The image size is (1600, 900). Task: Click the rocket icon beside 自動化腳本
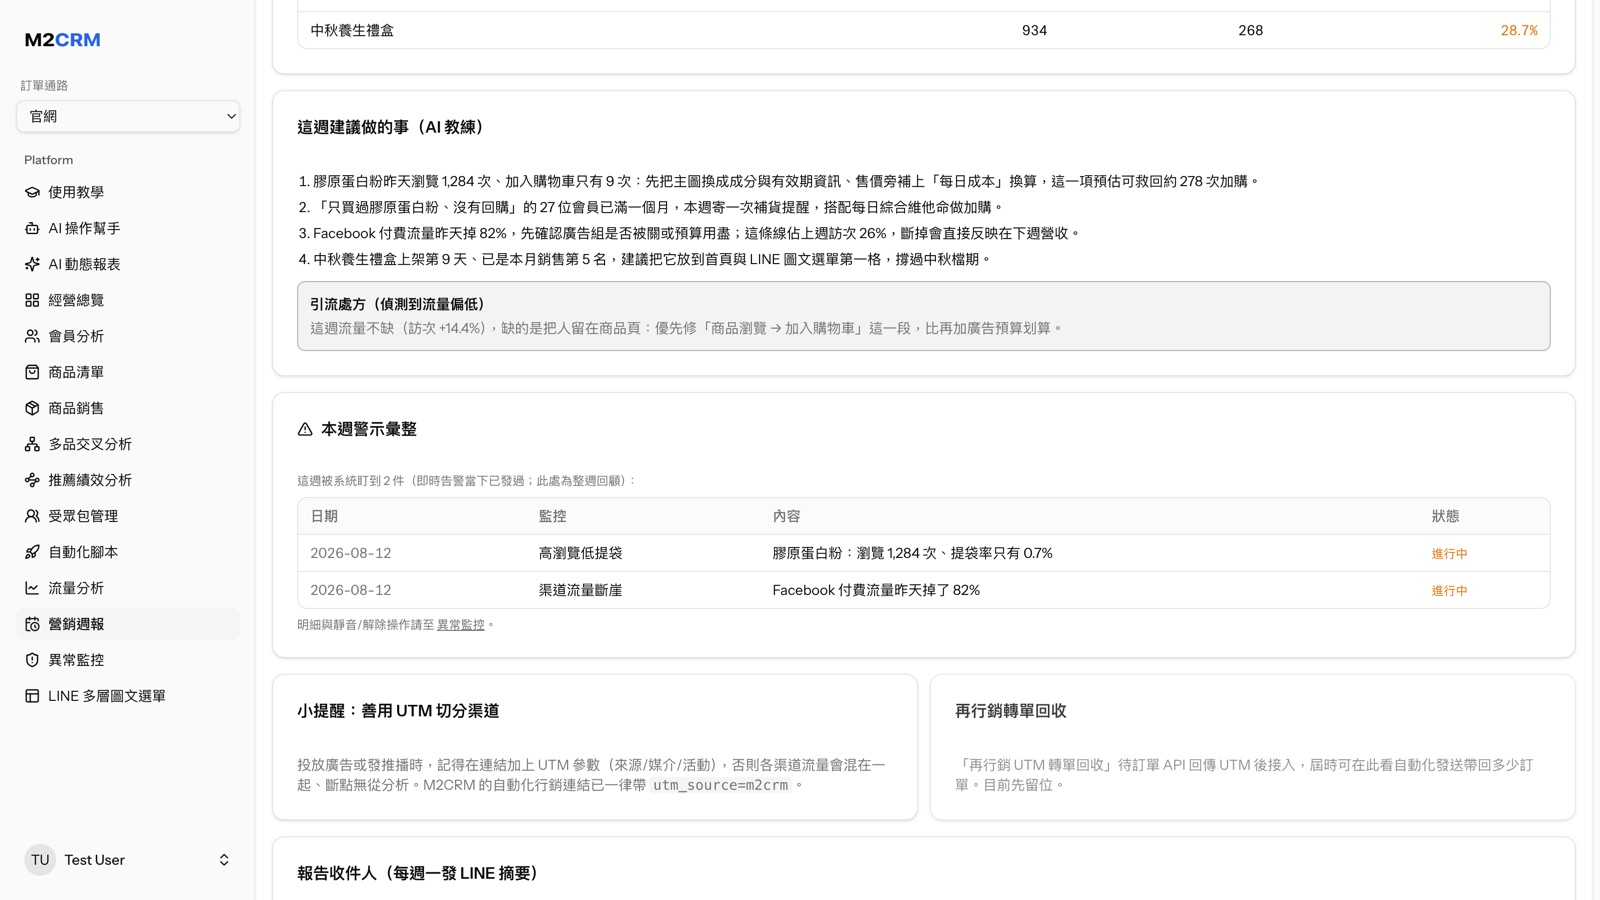[x=32, y=552]
